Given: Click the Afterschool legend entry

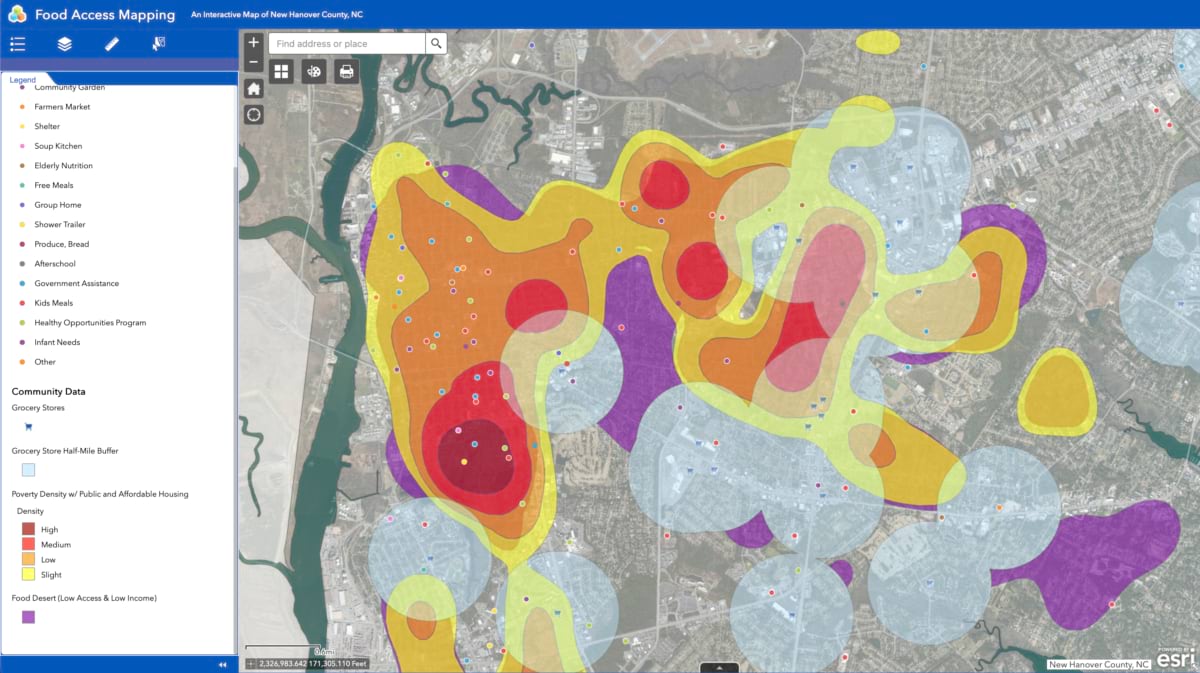Looking at the screenshot, I should pyautogui.click(x=55, y=264).
